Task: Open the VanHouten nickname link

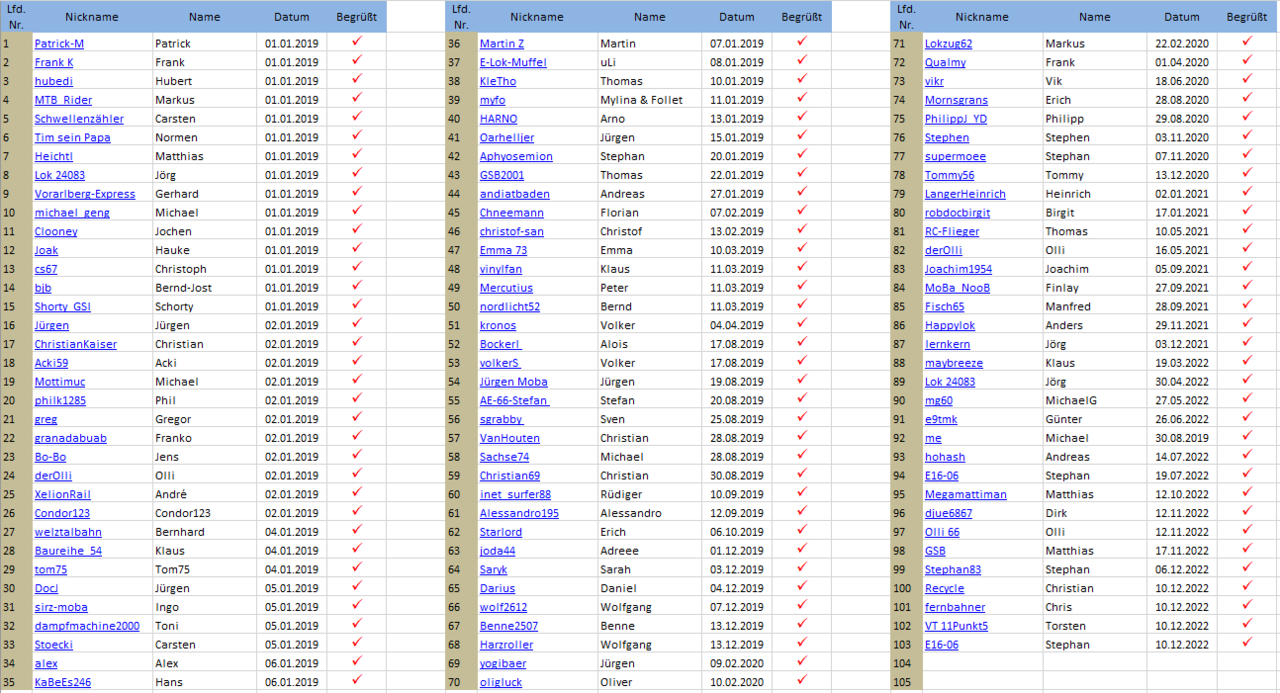Action: click(x=508, y=438)
